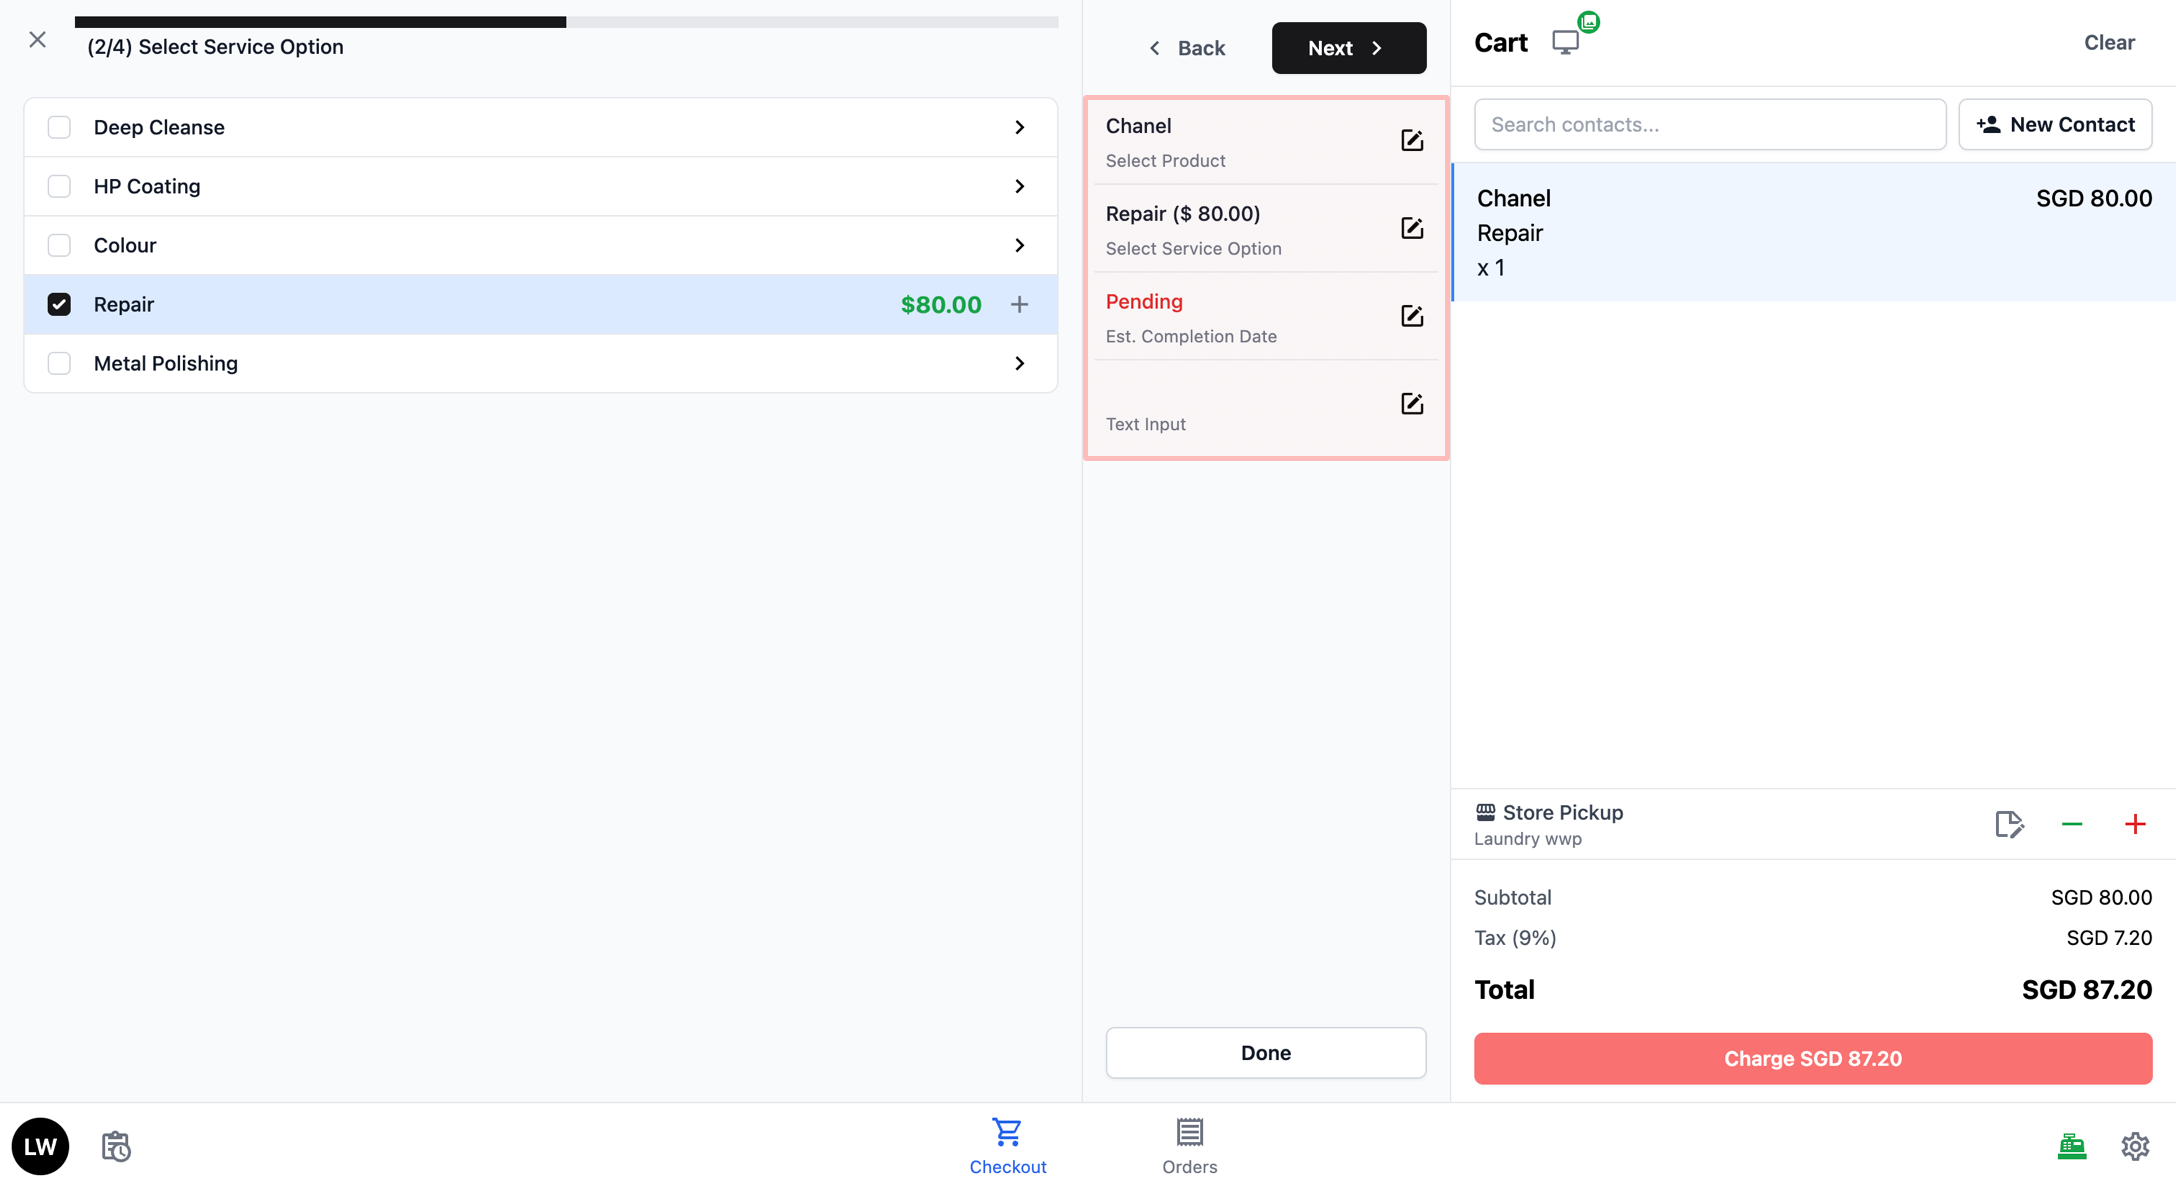Expand the Colour service chevron
The image size is (2176, 1196).
[x=1019, y=245]
